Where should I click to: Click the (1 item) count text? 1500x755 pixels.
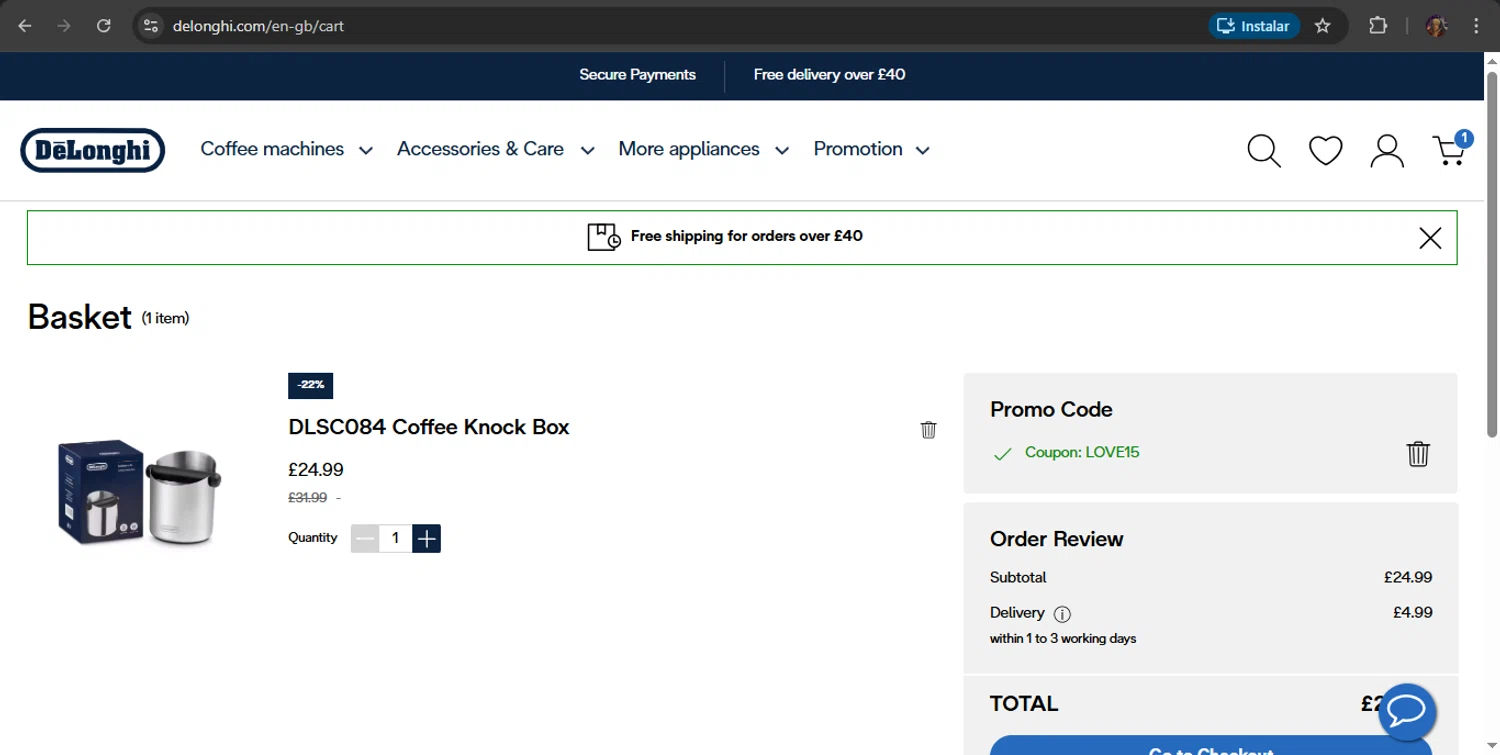tap(165, 319)
